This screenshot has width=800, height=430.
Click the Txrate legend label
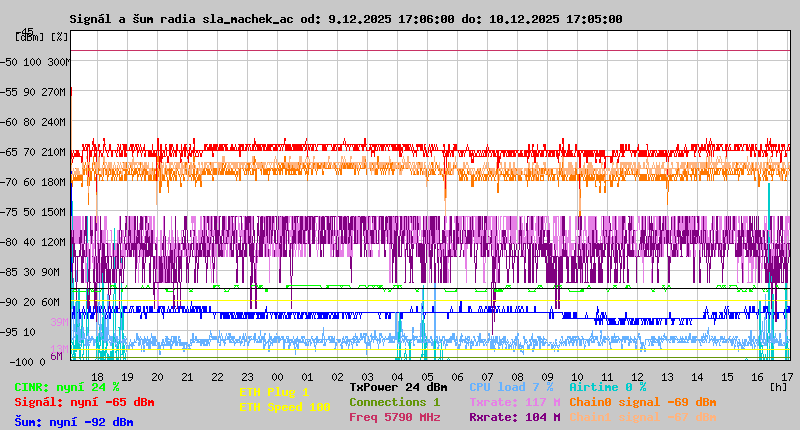point(514,402)
